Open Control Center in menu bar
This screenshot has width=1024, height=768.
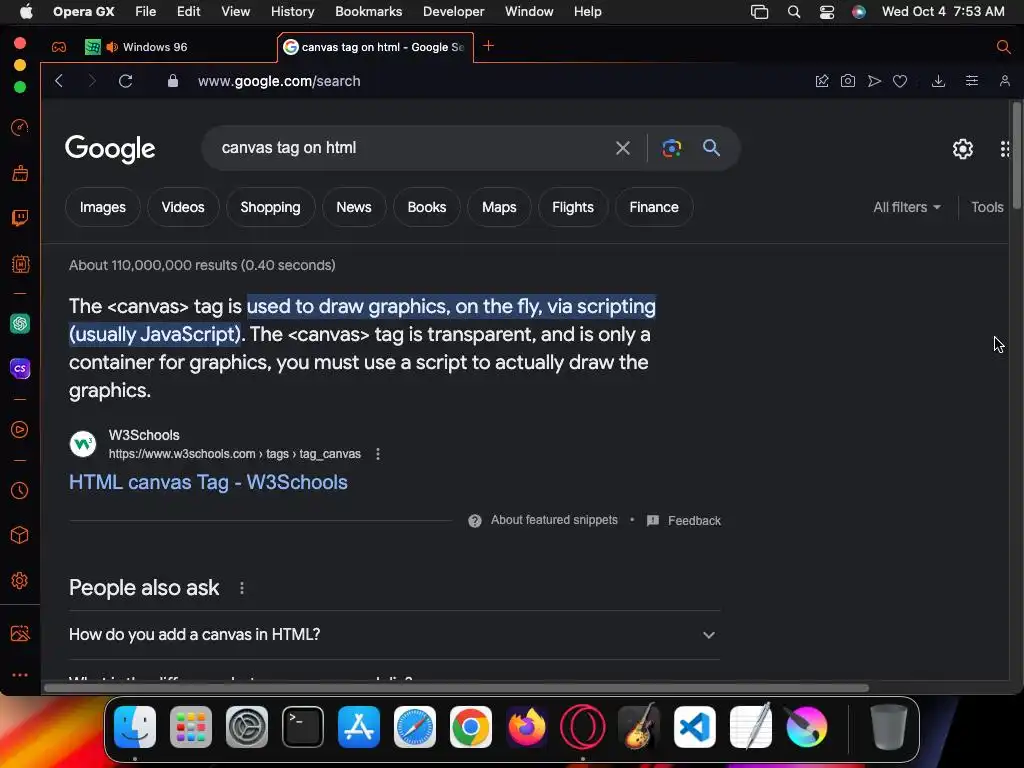click(x=827, y=12)
